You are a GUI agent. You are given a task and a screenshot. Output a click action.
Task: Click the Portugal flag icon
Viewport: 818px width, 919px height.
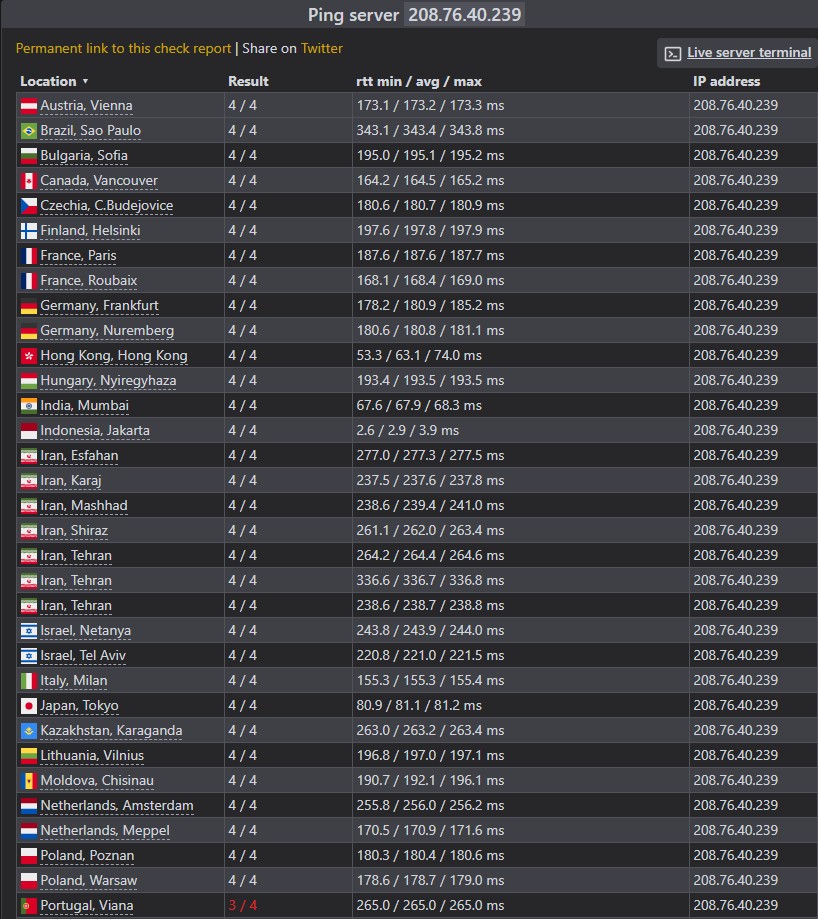click(x=29, y=906)
